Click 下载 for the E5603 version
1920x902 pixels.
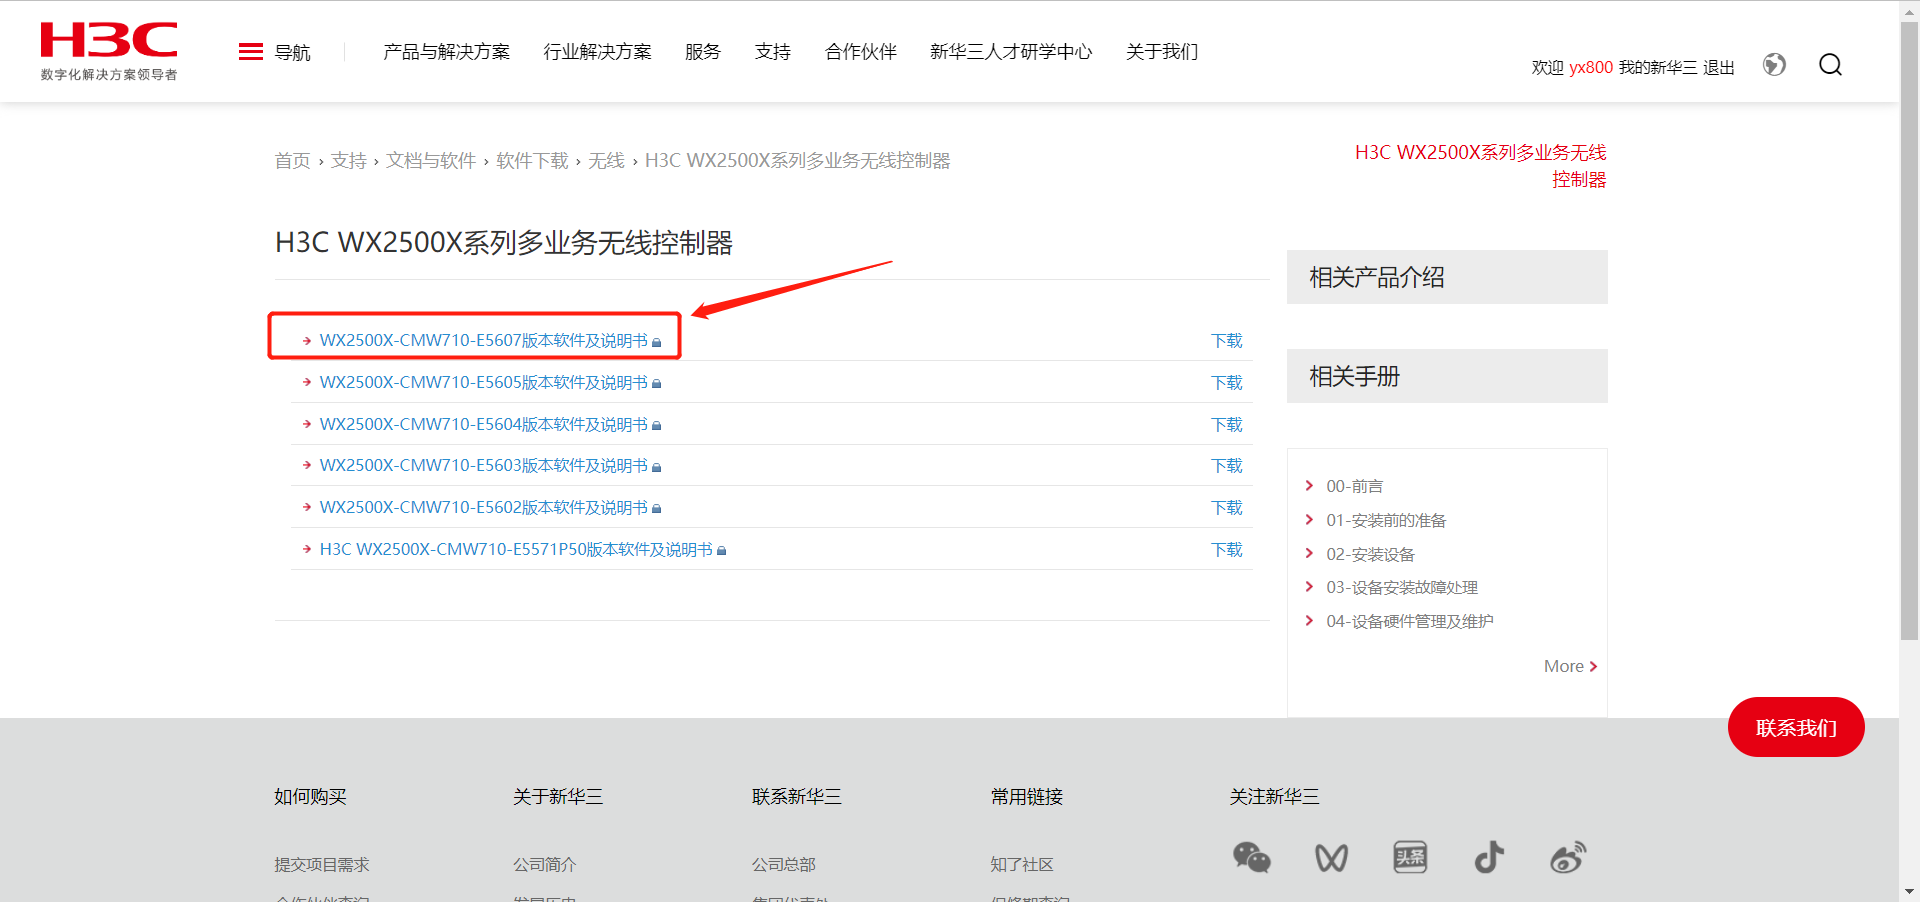[x=1227, y=466]
